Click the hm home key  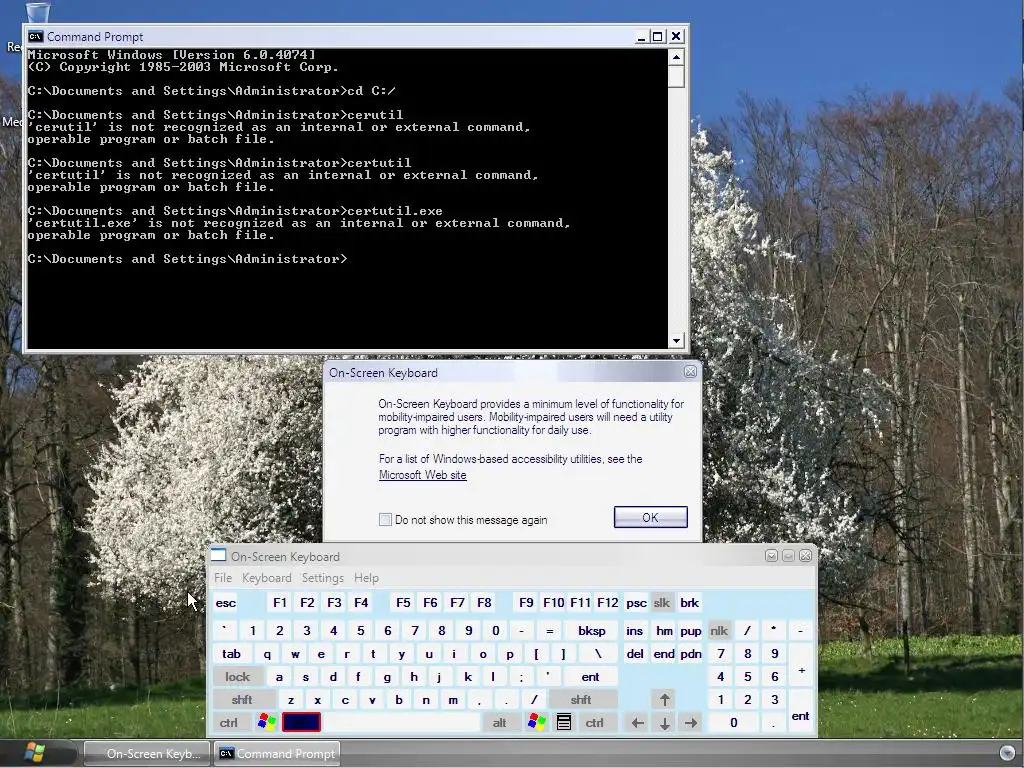(664, 631)
